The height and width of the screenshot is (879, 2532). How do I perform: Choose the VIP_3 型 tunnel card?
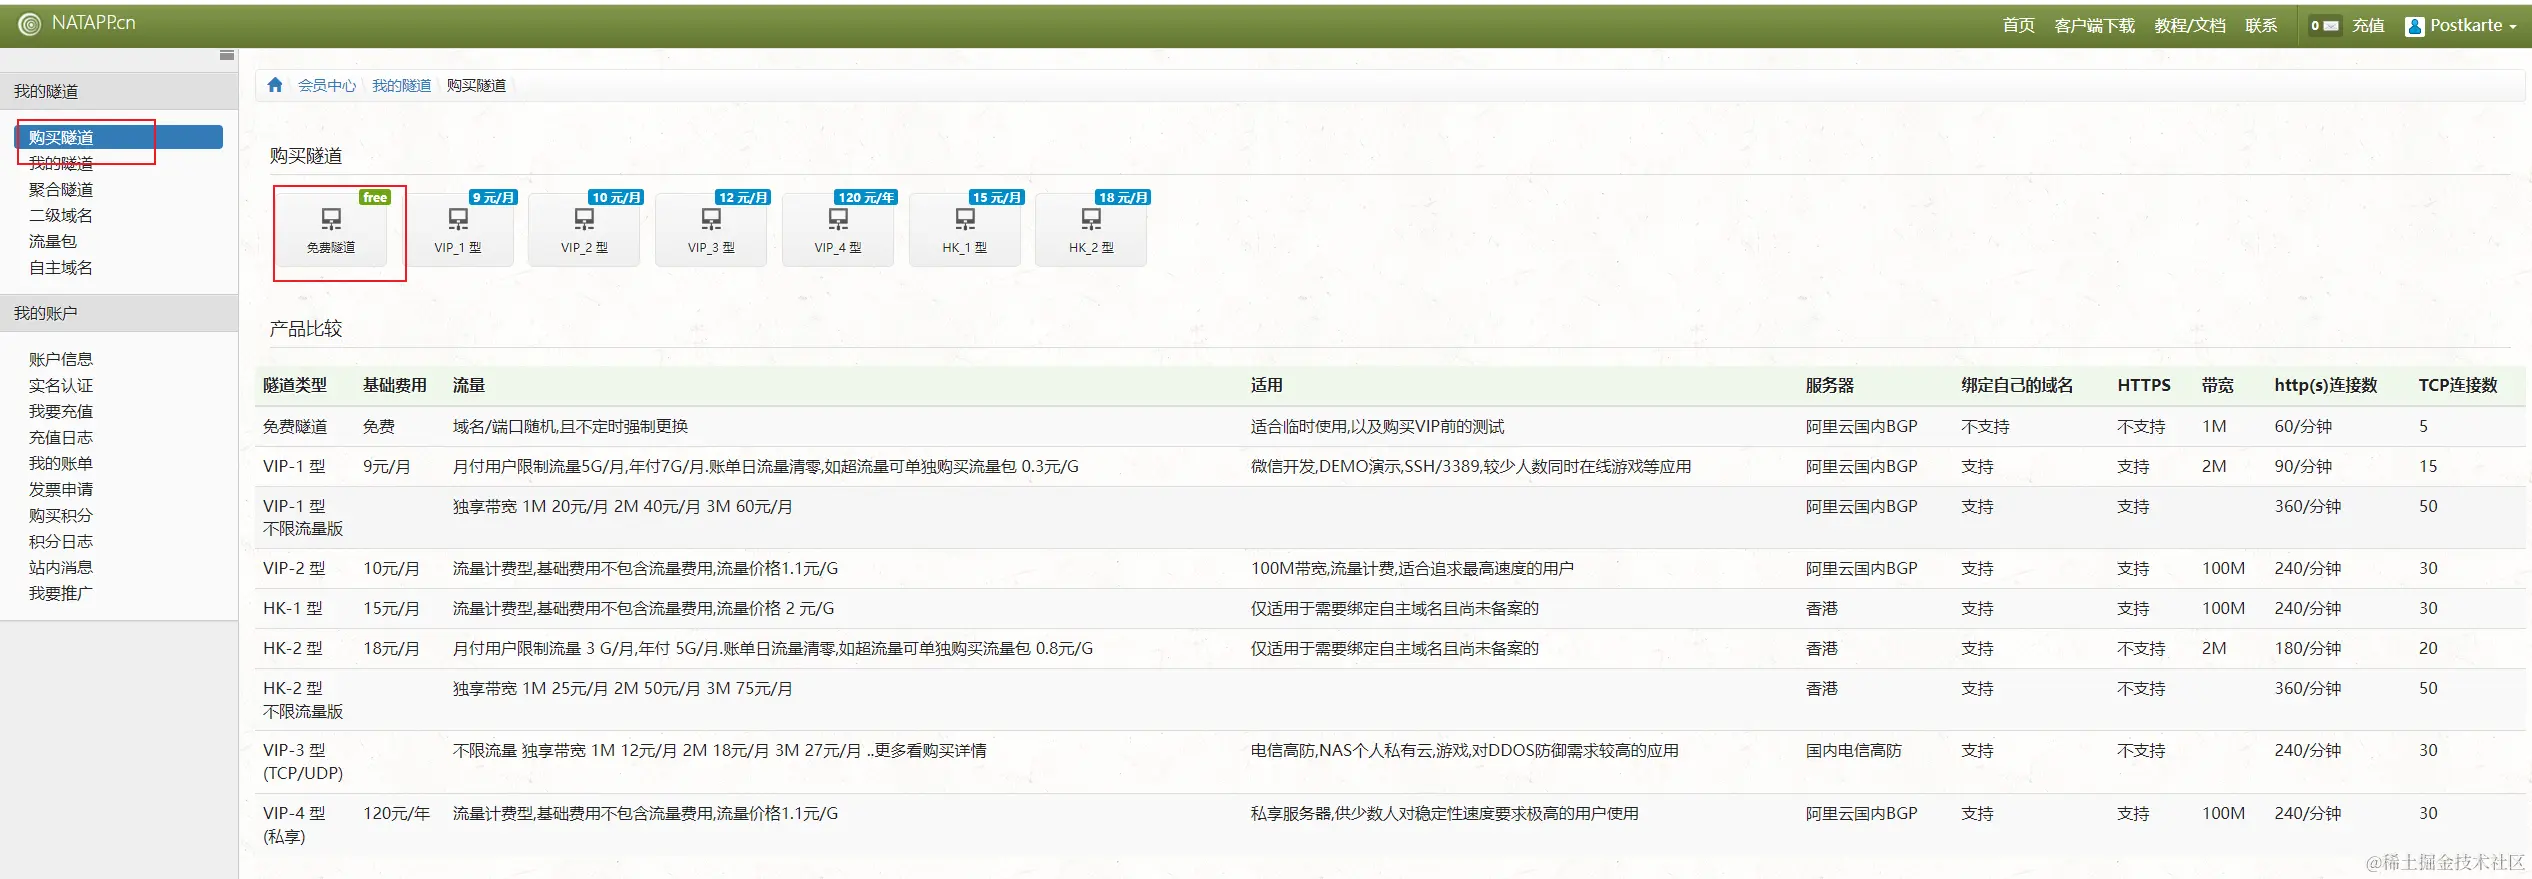click(x=711, y=230)
